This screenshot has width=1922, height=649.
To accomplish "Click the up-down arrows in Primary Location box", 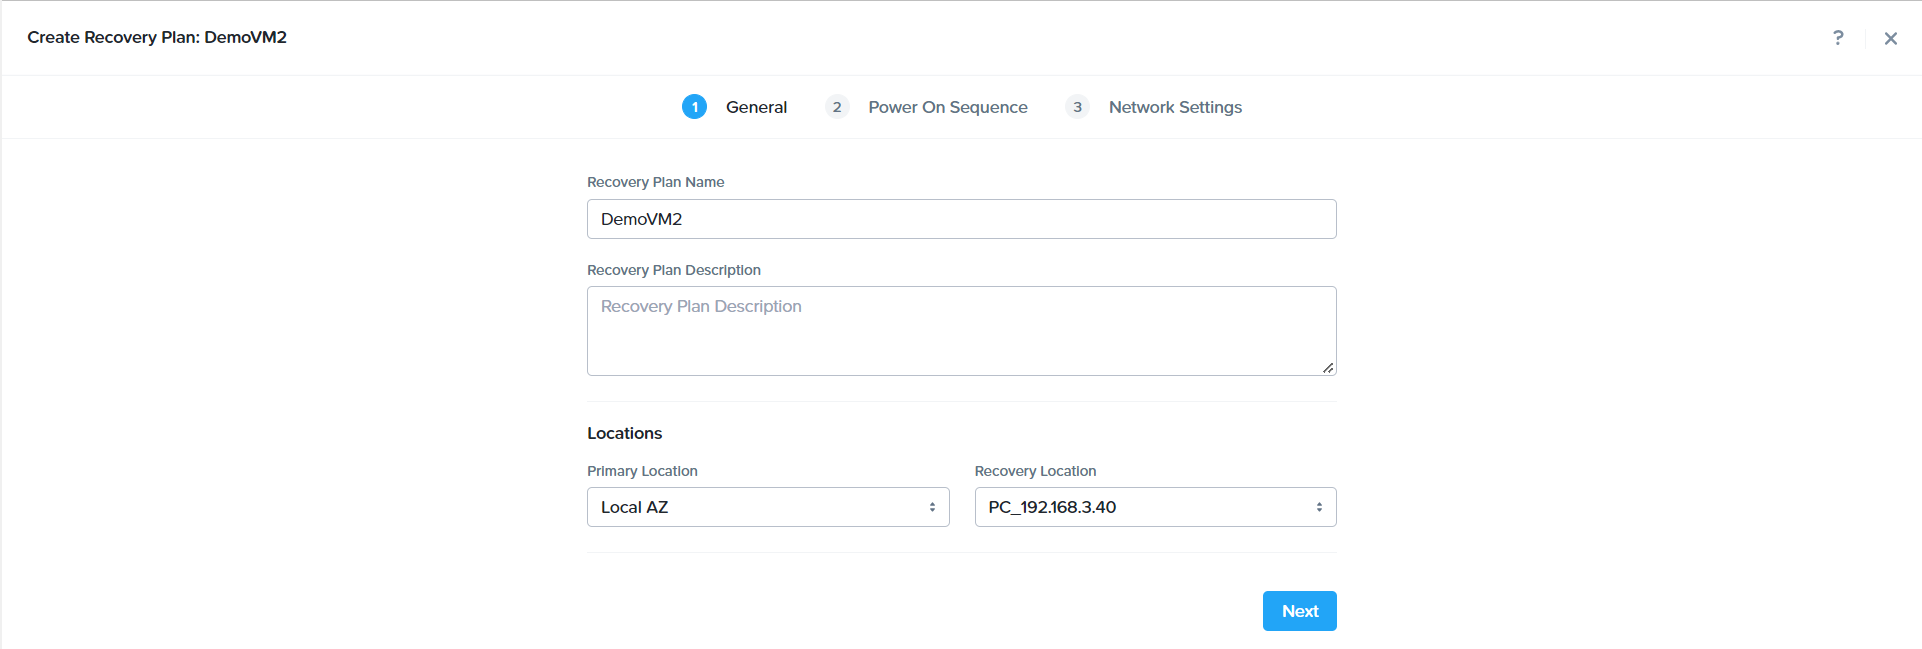I will [x=932, y=507].
